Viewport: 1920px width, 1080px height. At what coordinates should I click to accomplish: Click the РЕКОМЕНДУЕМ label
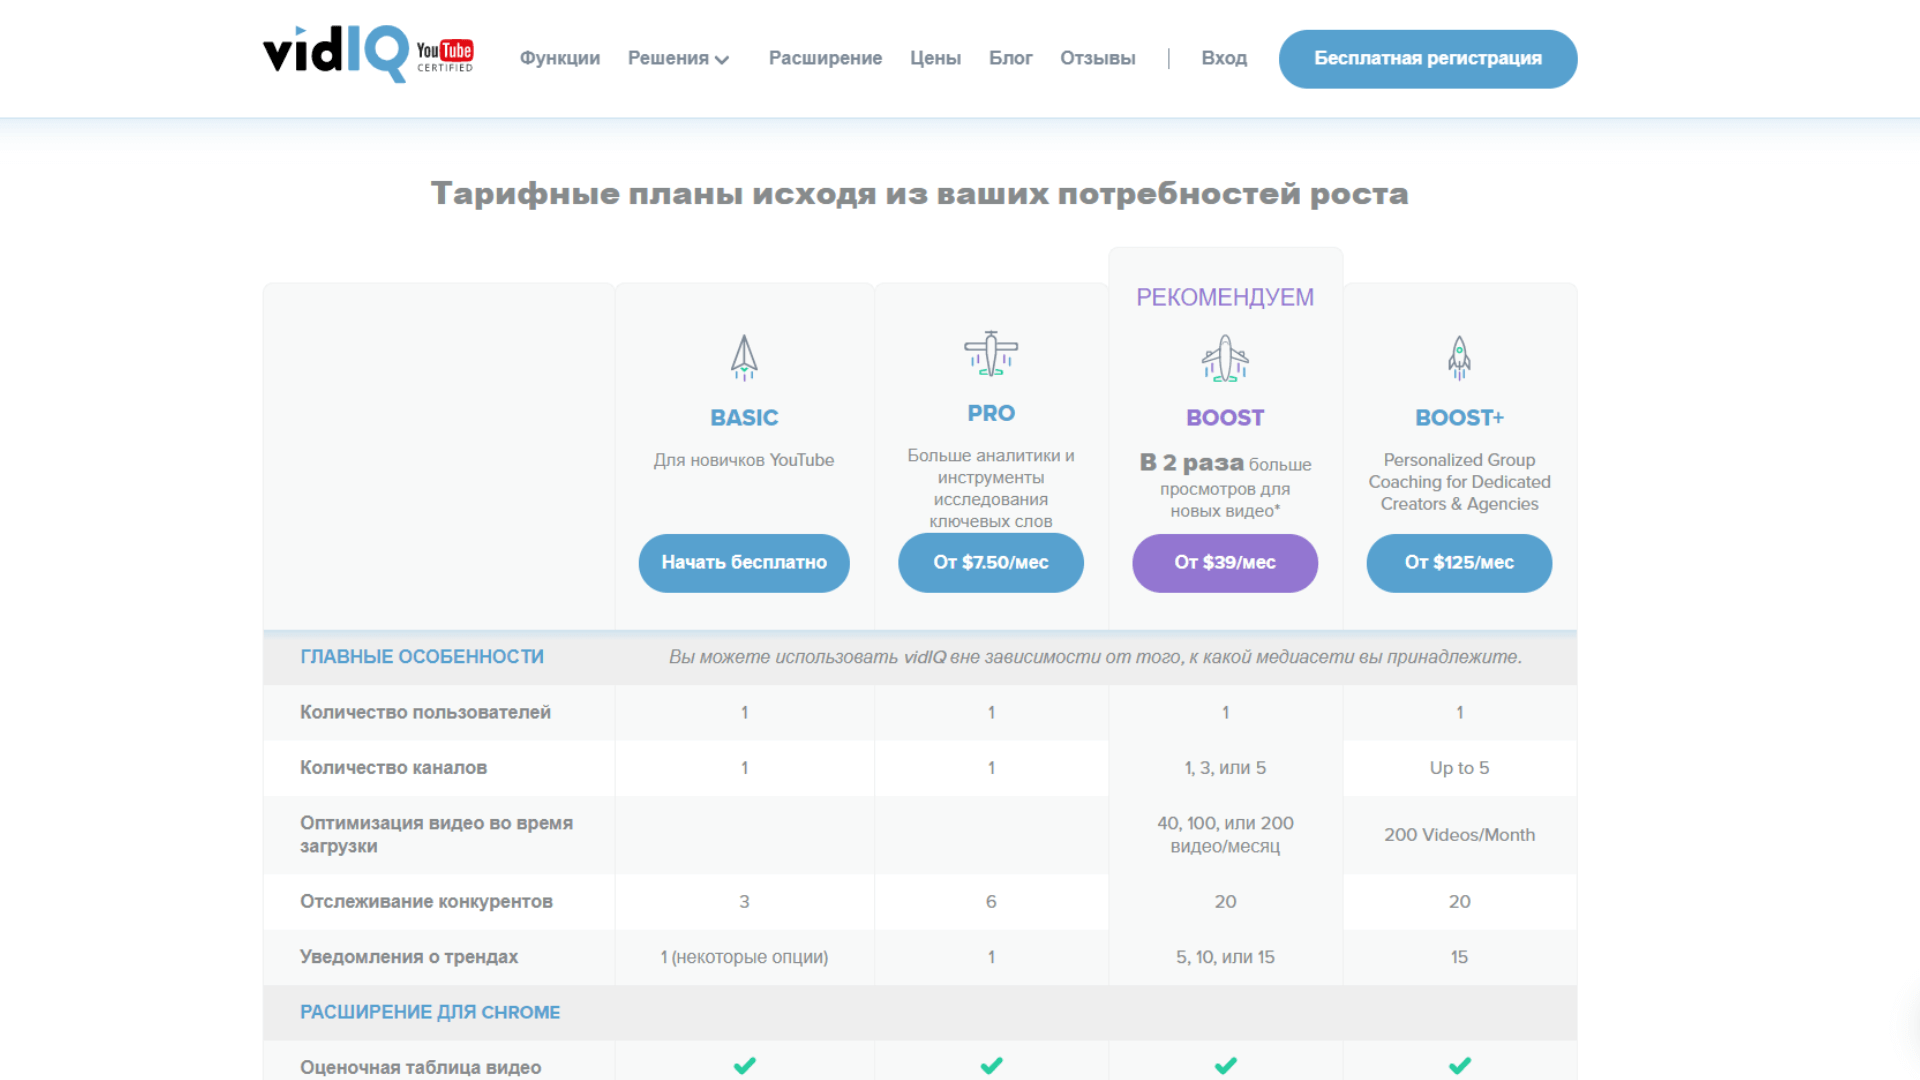pos(1225,297)
